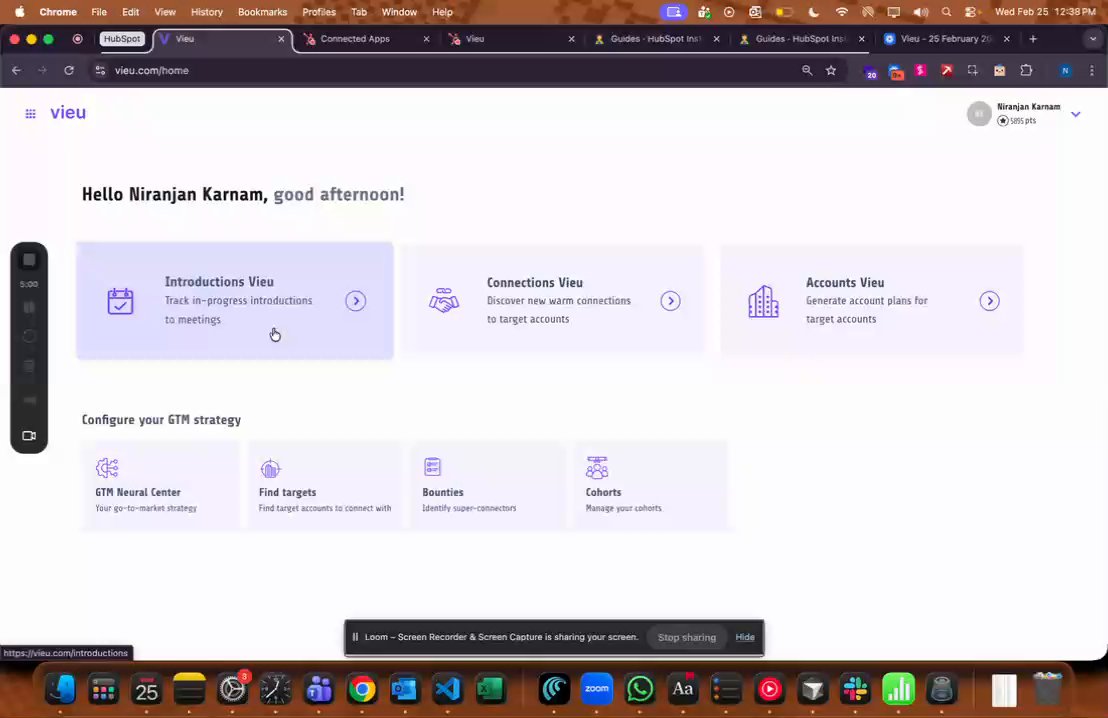1108x718 pixels.
Task: Open the Accounts Vieu card arrow
Action: click(989, 301)
